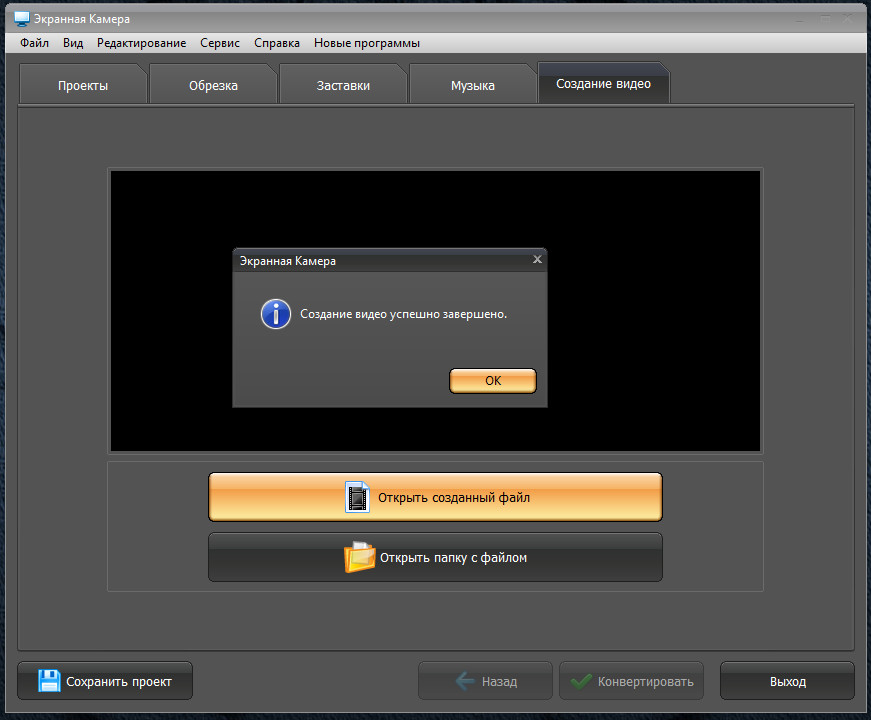Open the Новые программы menu
871x720 pixels.
(x=366, y=43)
